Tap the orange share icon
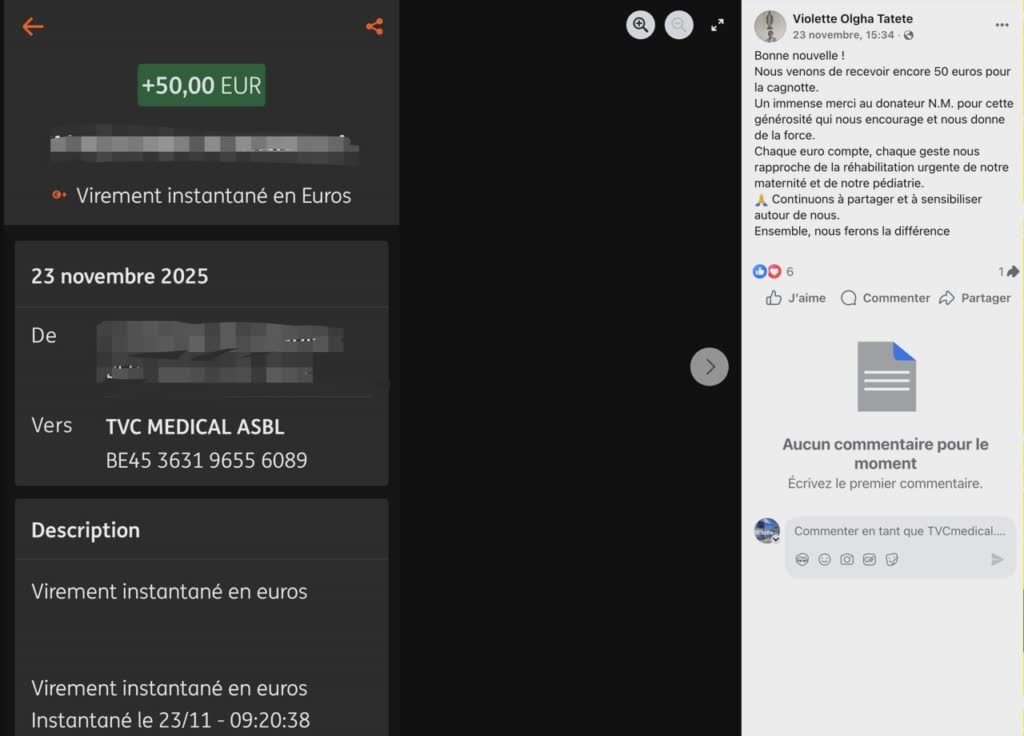This screenshot has width=1024, height=736. tap(374, 27)
